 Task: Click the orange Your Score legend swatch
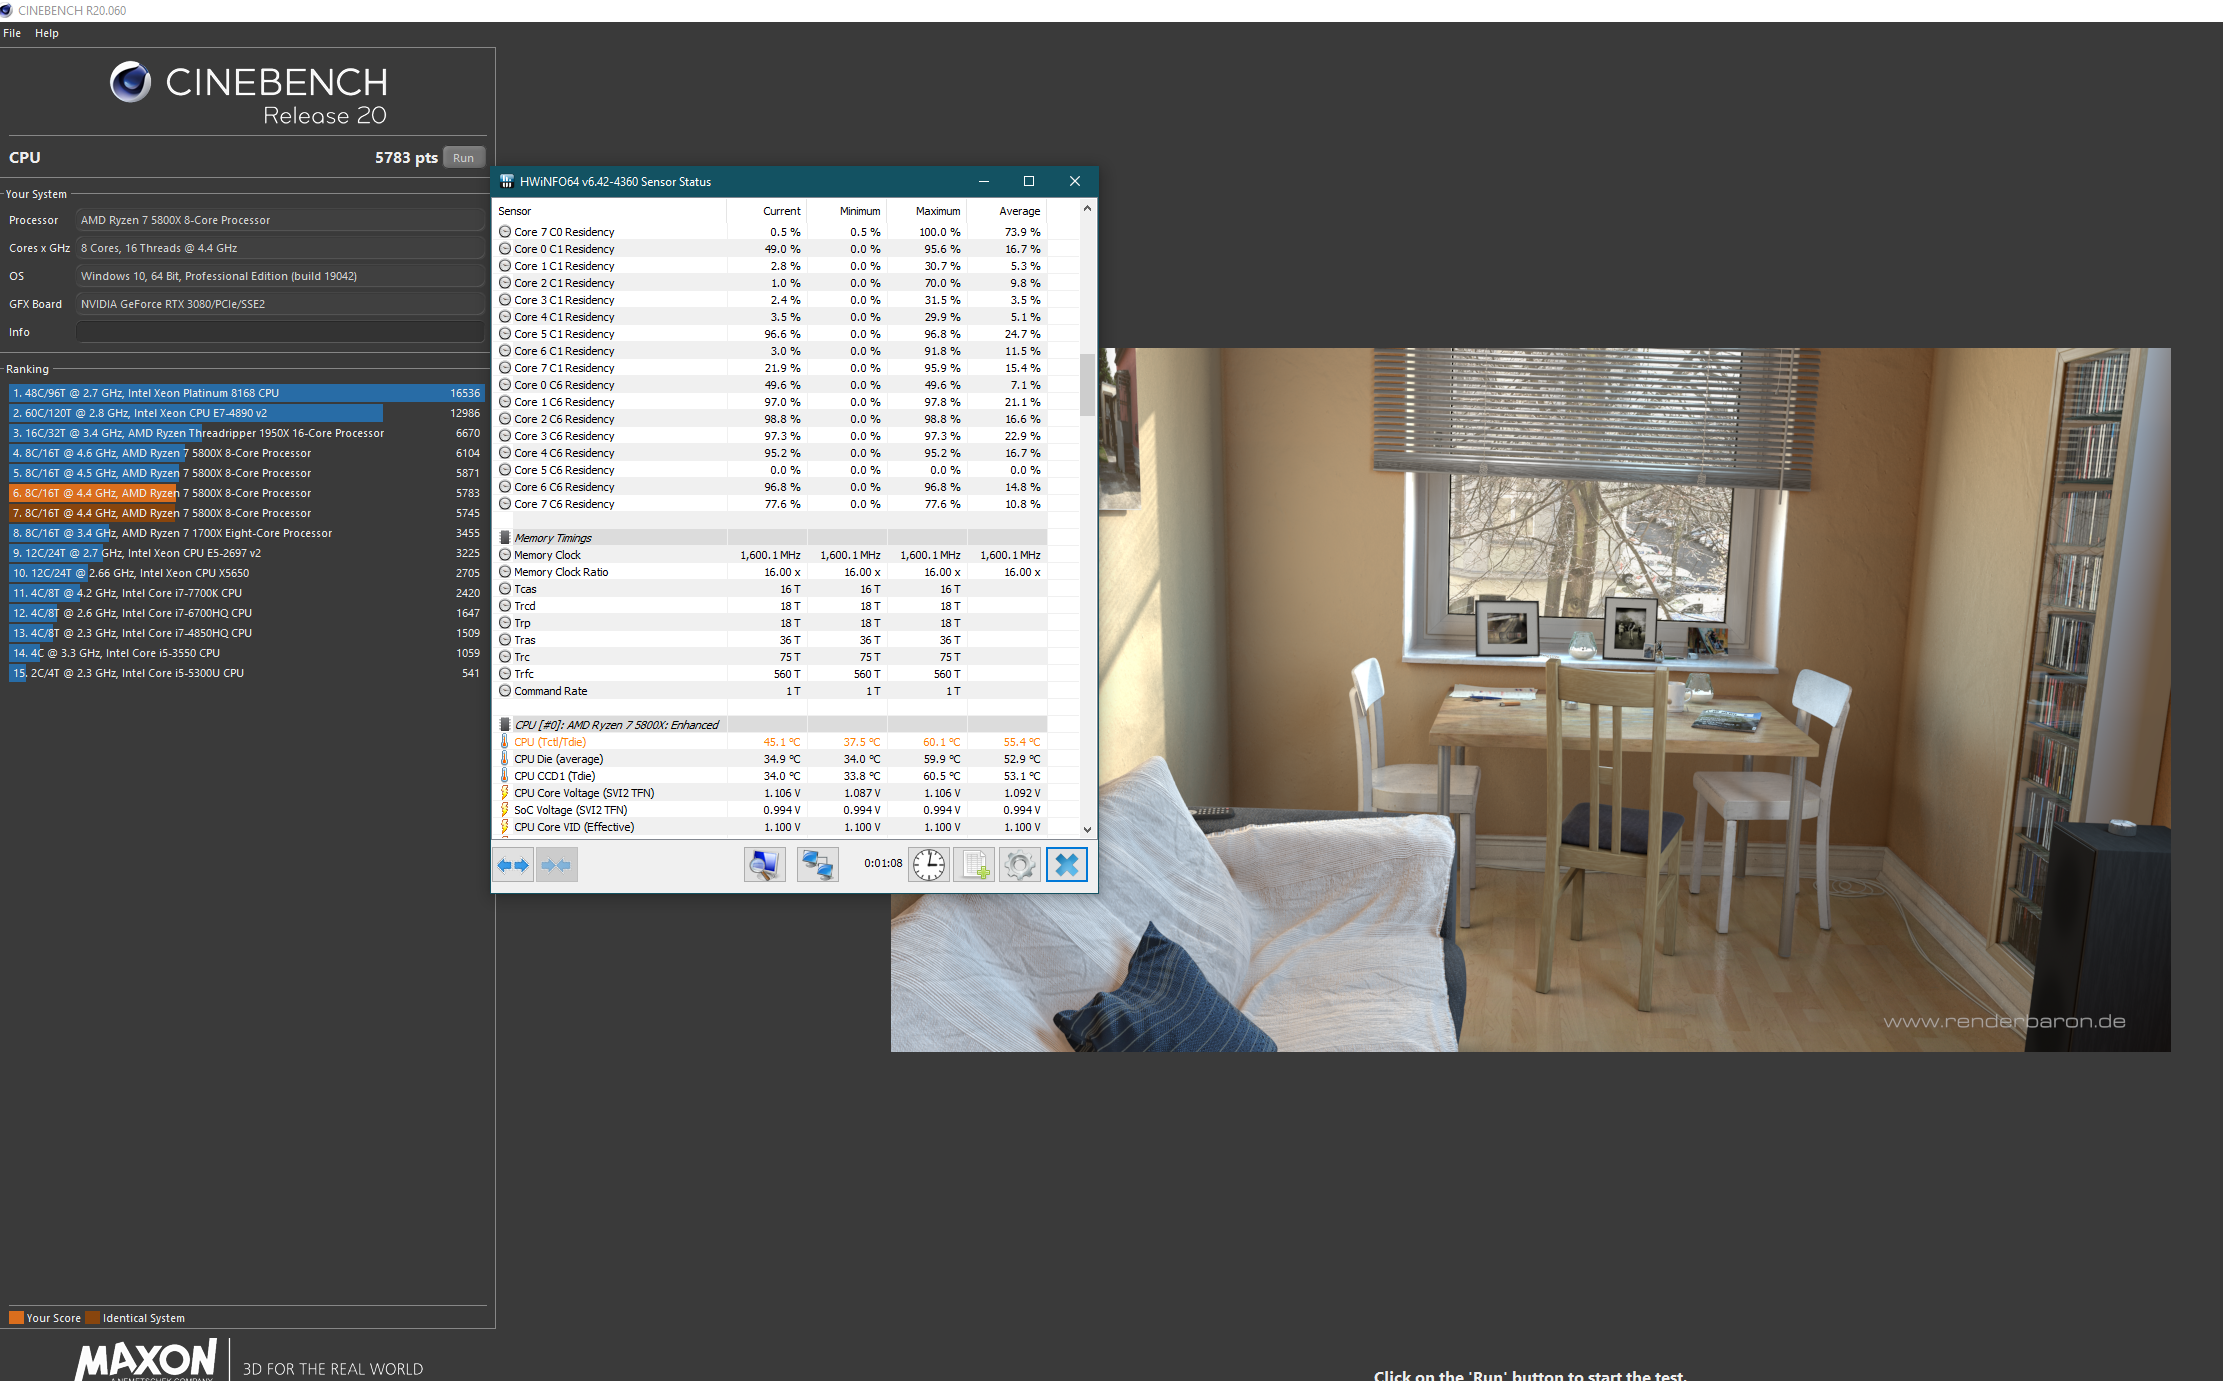(16, 1318)
